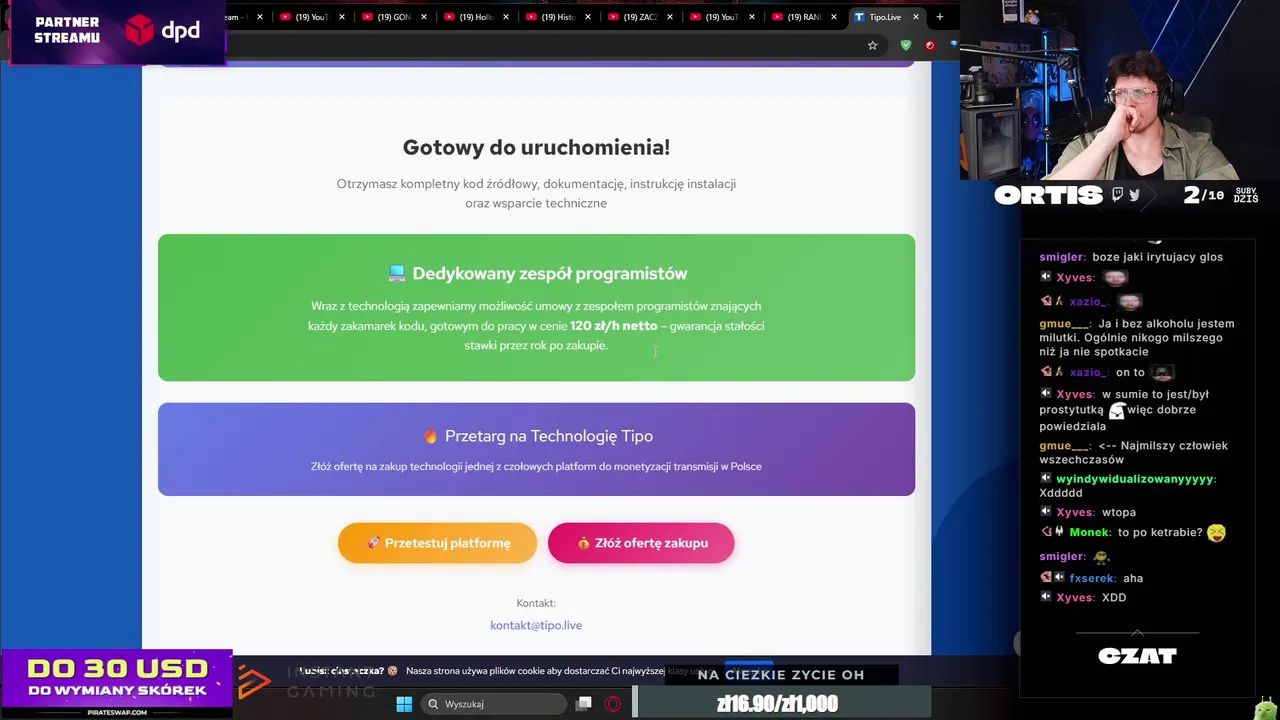This screenshot has width=1280, height=720.
Task: Open the Opera browser taskbar icon
Action: coord(613,704)
